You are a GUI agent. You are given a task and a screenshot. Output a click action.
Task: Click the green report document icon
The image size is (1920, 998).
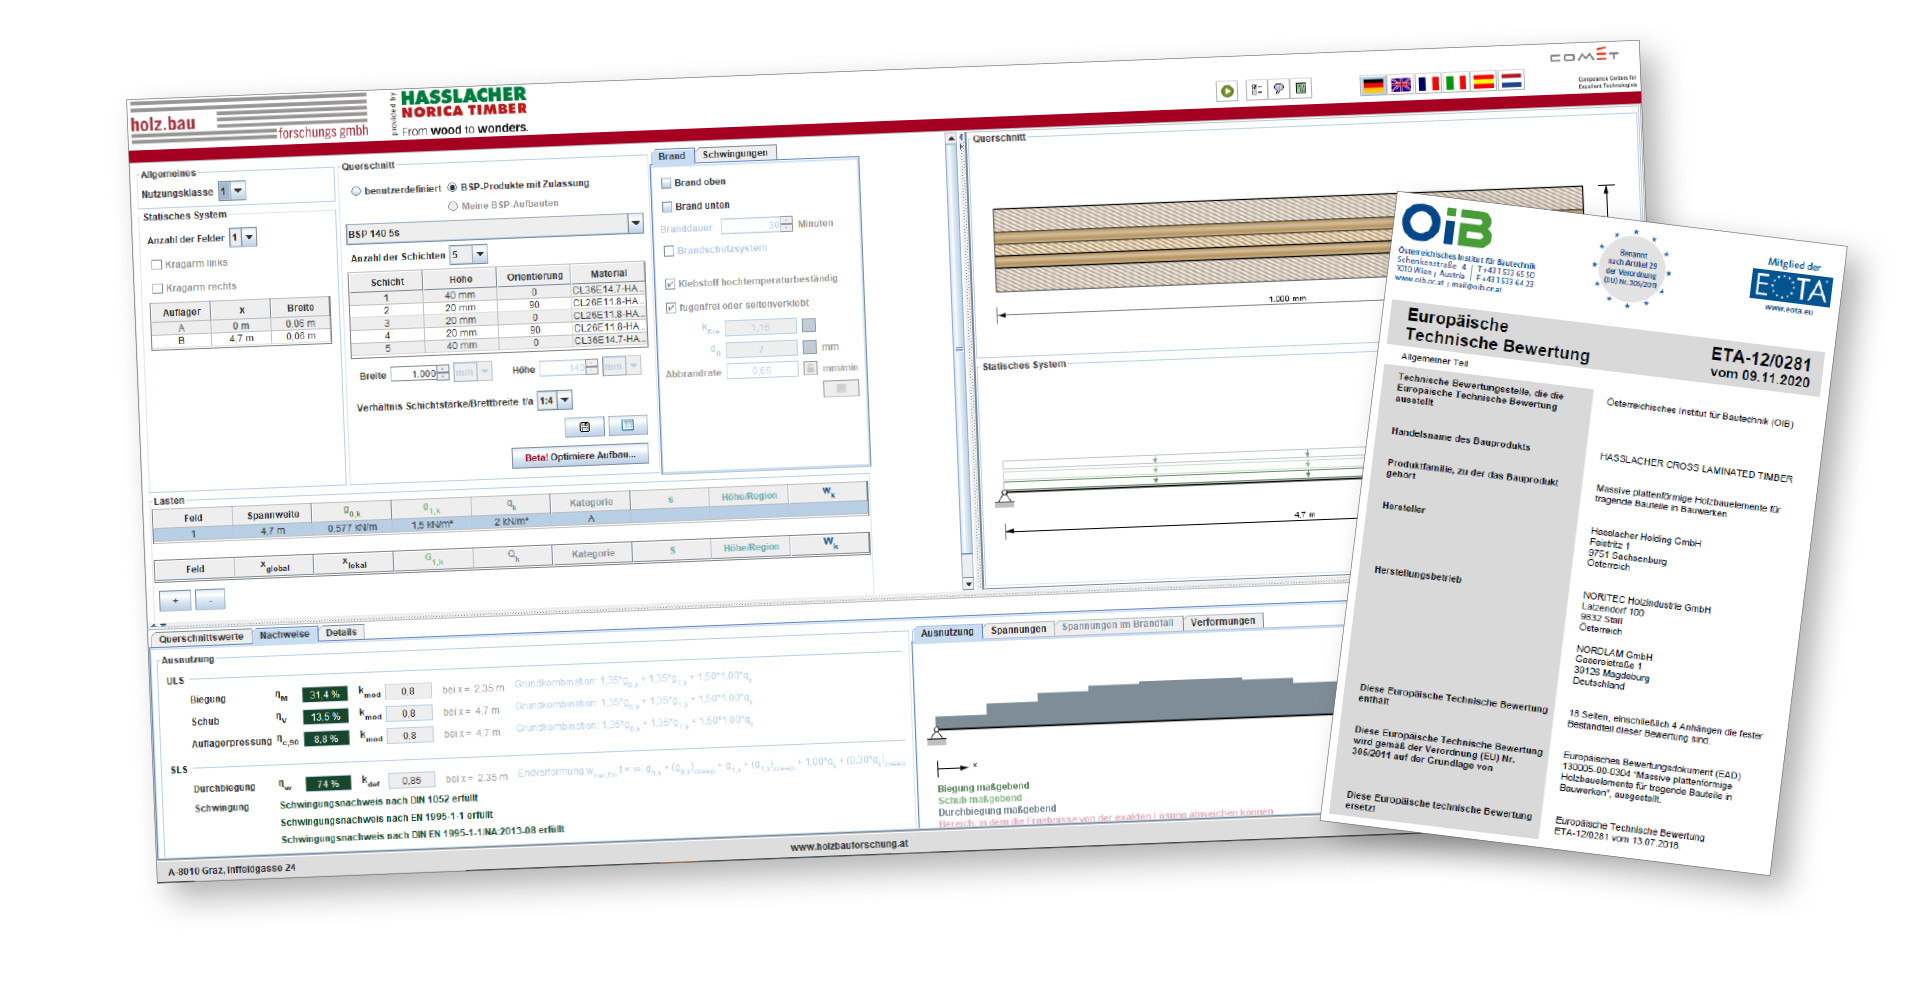tap(1301, 88)
